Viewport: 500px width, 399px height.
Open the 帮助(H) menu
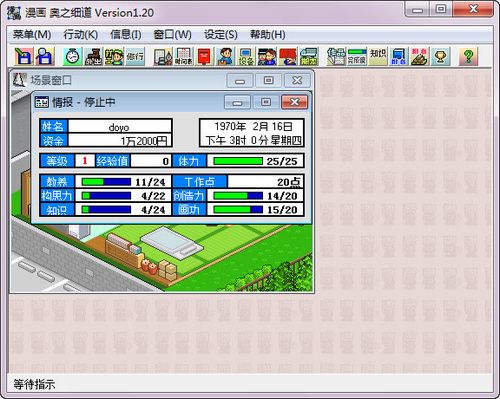[x=268, y=35]
